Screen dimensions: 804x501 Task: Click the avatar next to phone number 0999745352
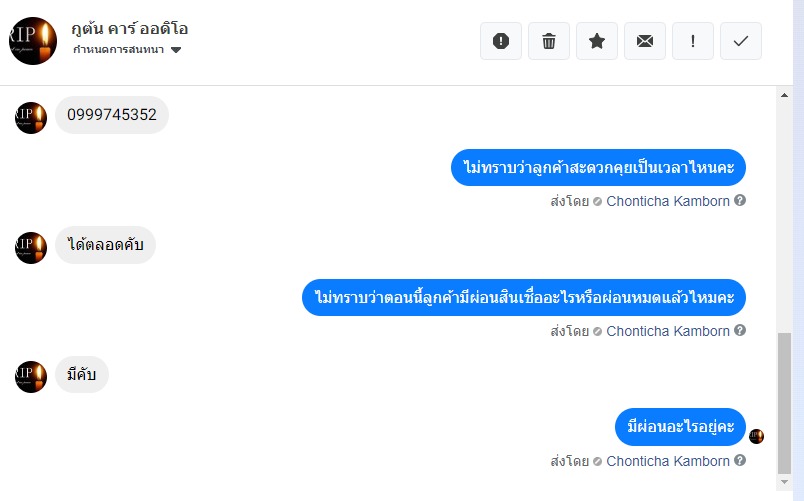click(x=31, y=118)
